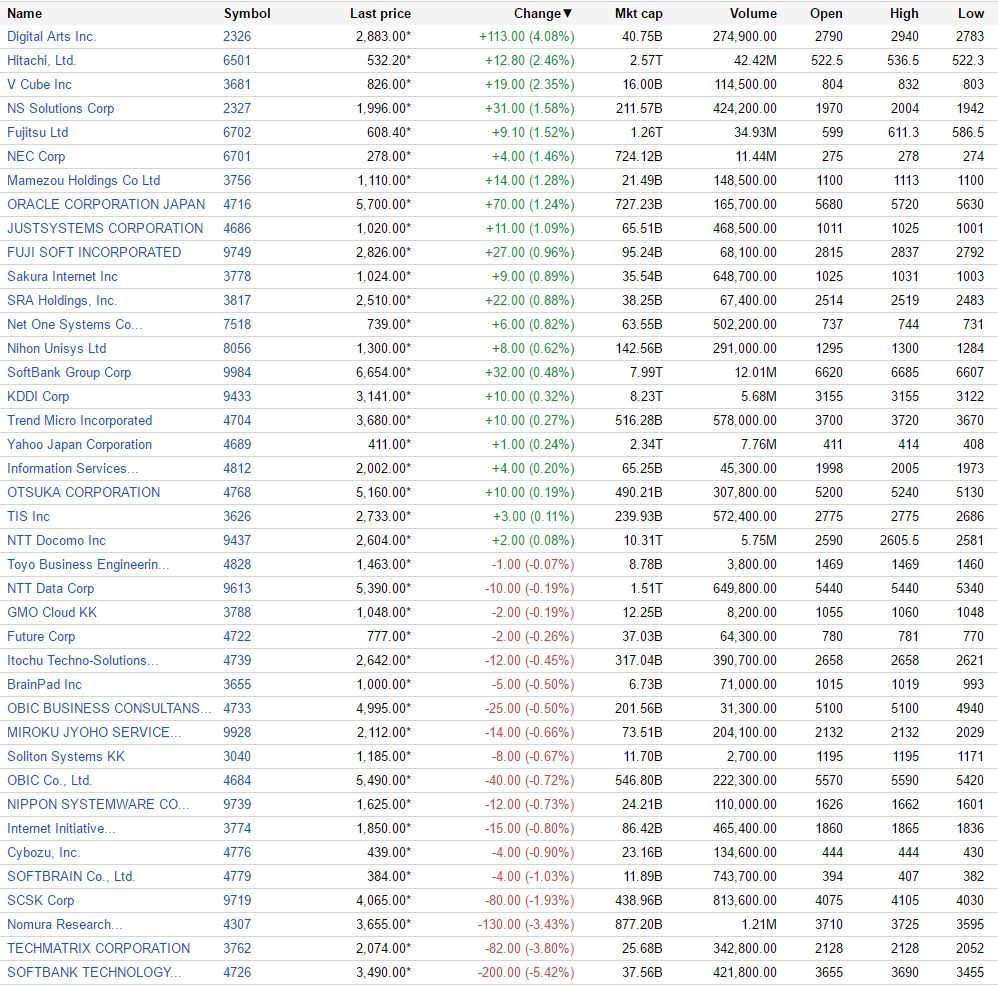This screenshot has height=985, width=998.
Task: Open Toyo Business Engineerin... link
Action: point(88,565)
